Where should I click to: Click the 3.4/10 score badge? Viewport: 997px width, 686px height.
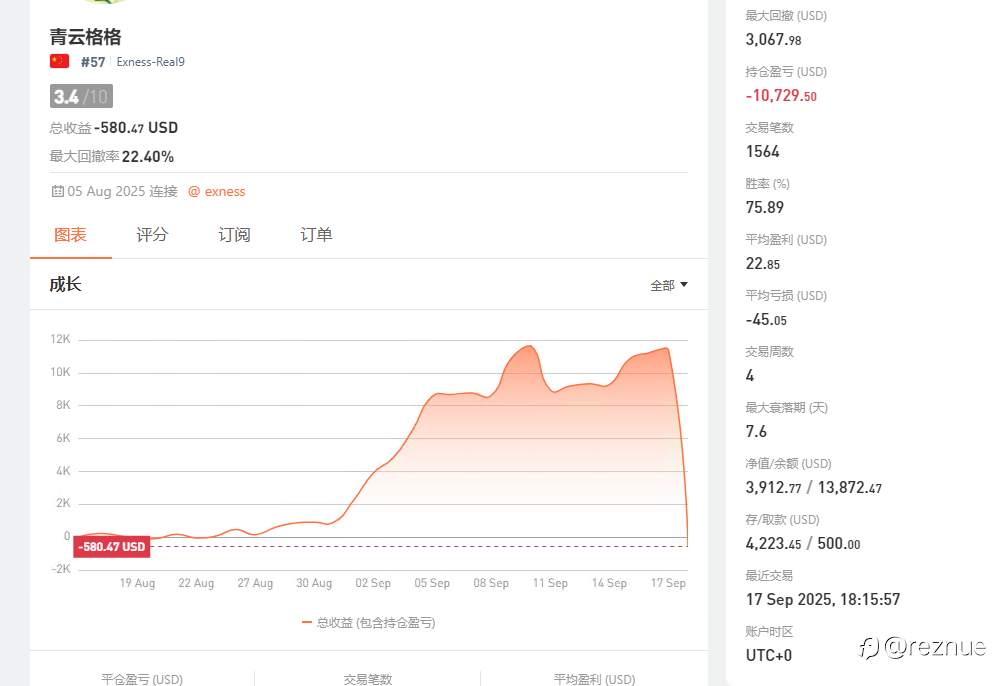point(81,96)
